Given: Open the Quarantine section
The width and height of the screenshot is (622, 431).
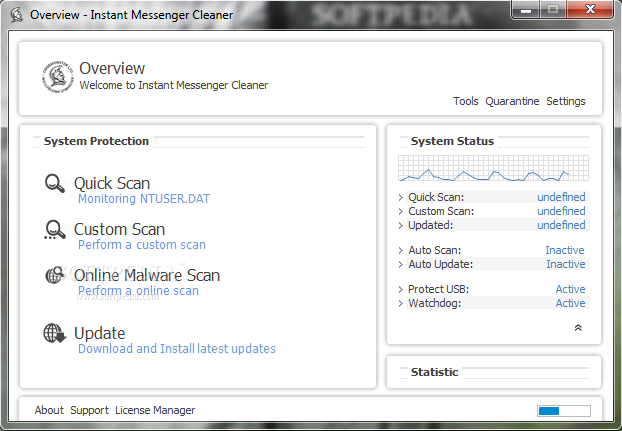Looking at the screenshot, I should [x=512, y=101].
